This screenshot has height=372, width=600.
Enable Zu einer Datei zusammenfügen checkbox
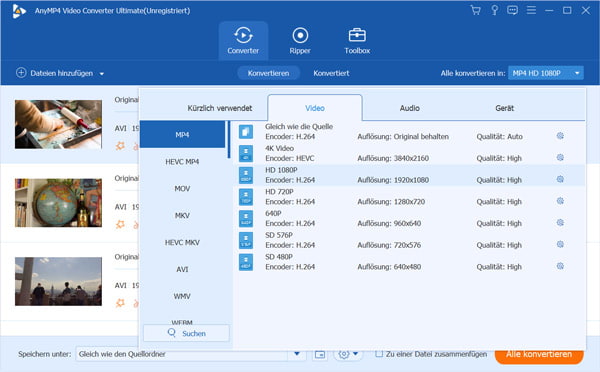tap(379, 354)
